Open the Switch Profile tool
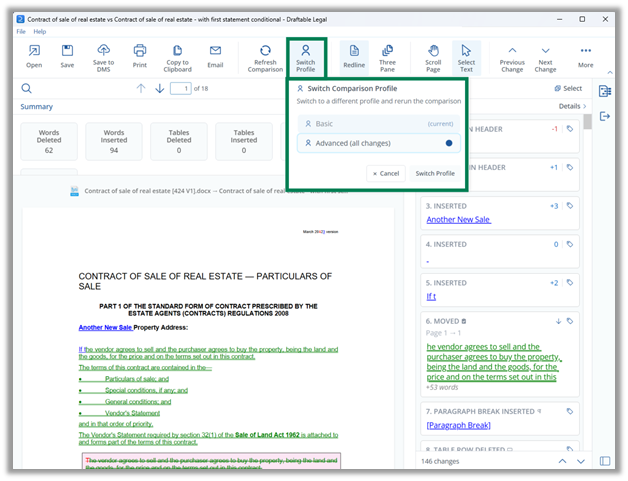This screenshot has width=628, height=481. tap(306, 58)
